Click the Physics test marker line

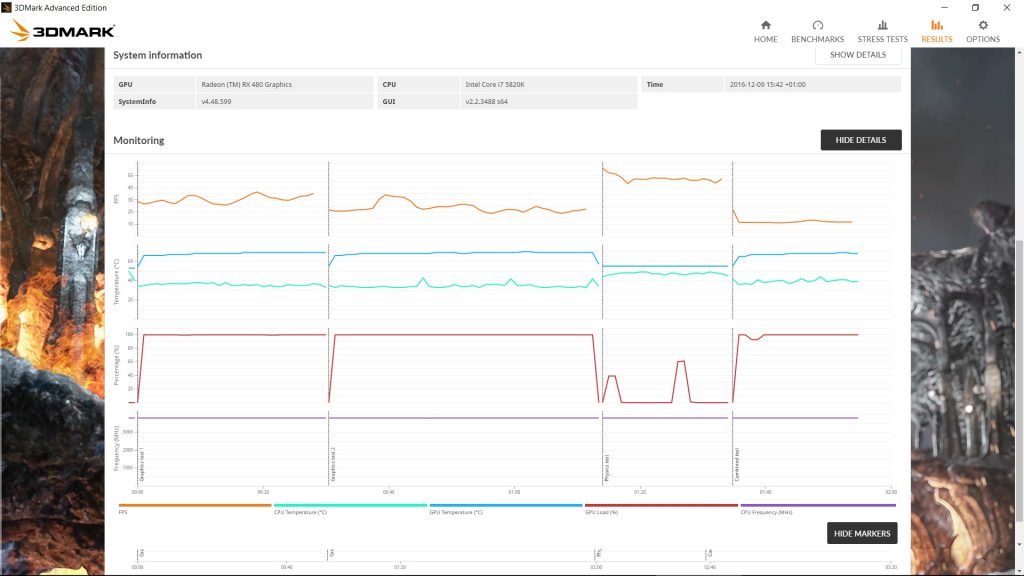[x=602, y=323]
